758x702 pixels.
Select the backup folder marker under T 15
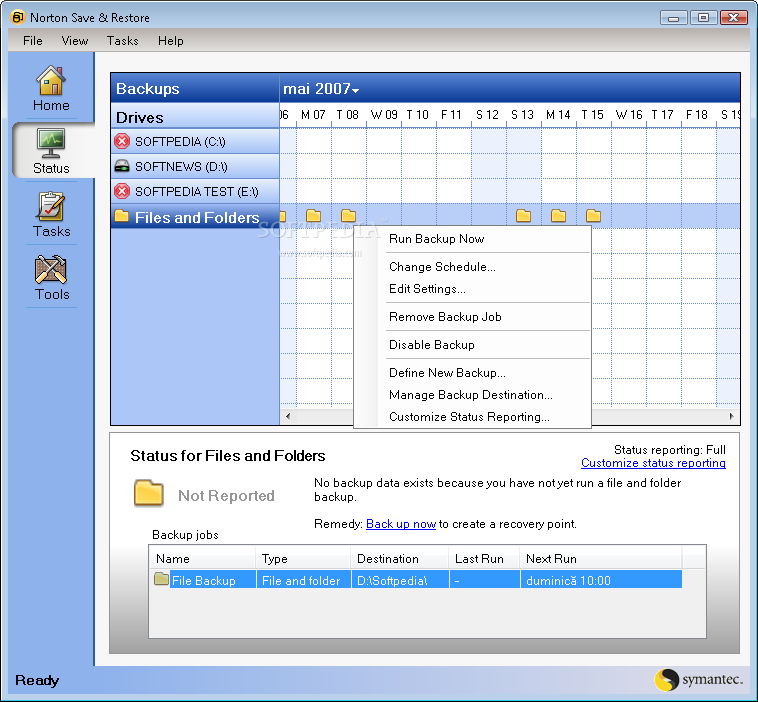pyautogui.click(x=594, y=216)
